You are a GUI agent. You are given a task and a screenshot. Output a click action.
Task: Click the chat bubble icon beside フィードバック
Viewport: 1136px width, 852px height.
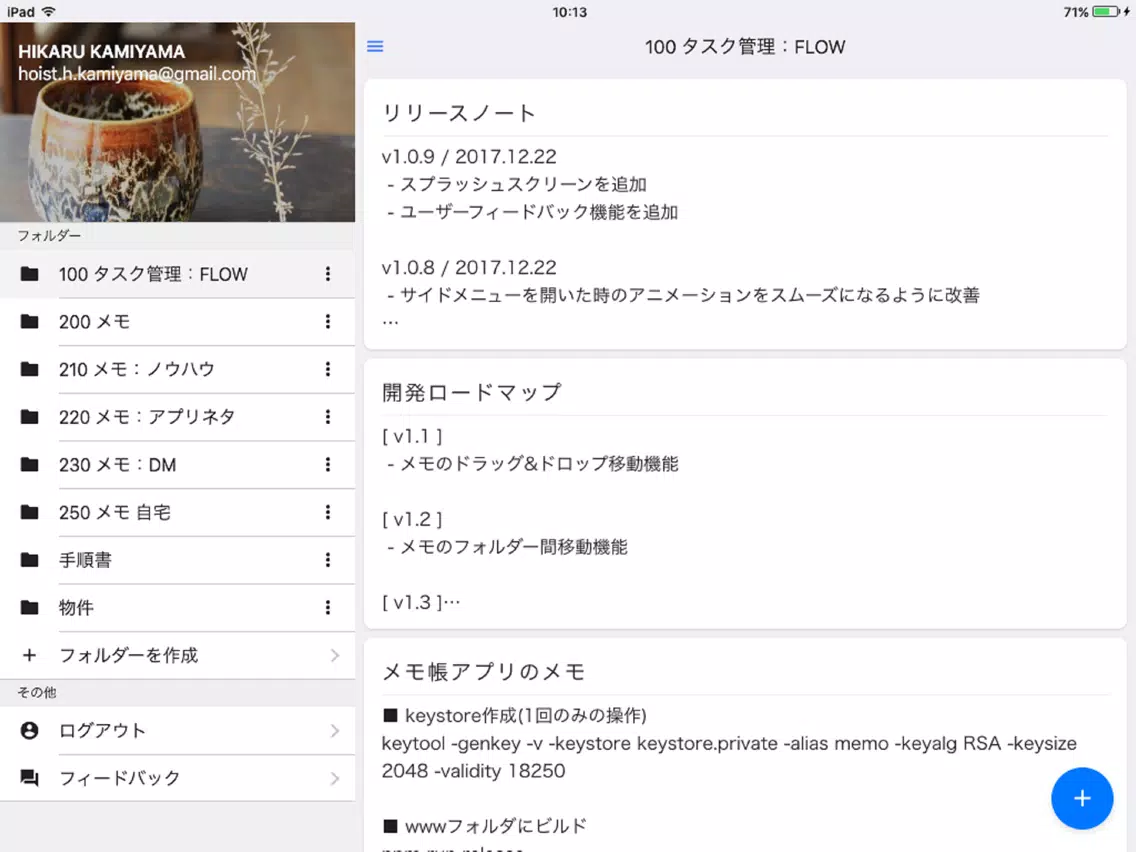tap(30, 778)
